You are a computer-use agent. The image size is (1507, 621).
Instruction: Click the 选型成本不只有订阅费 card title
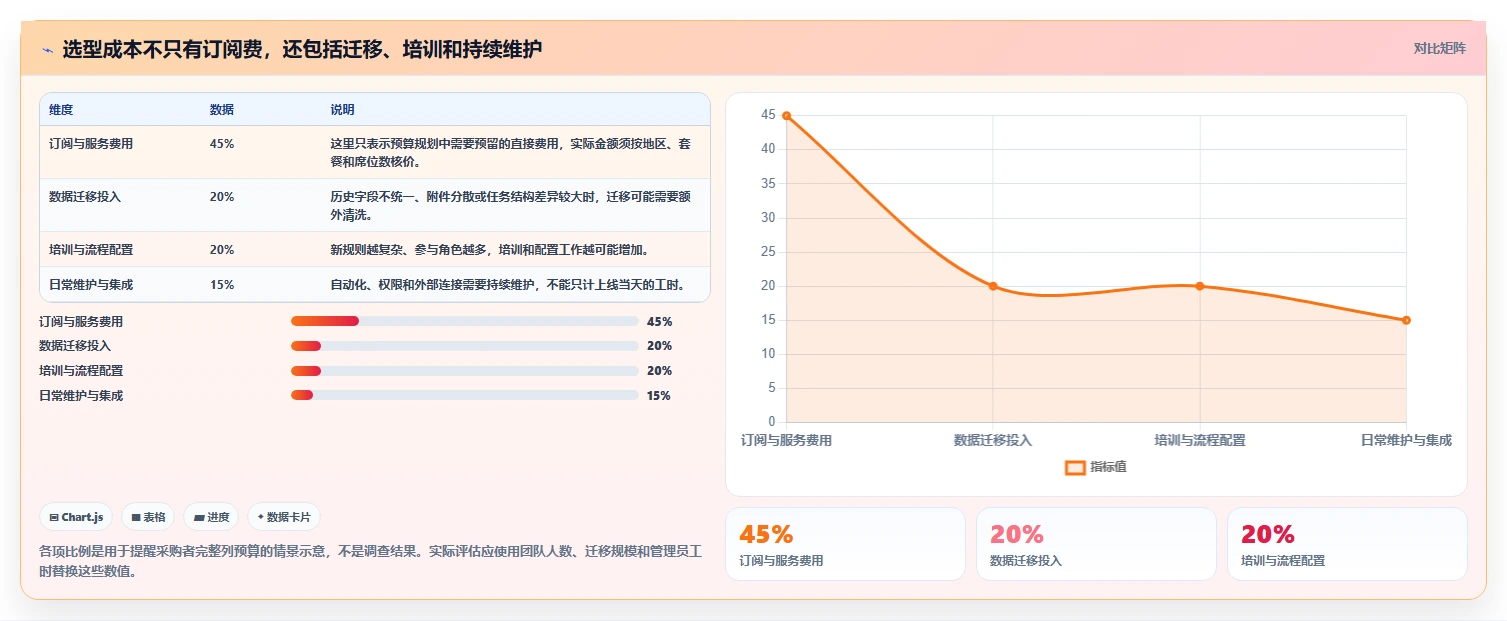click(302, 49)
